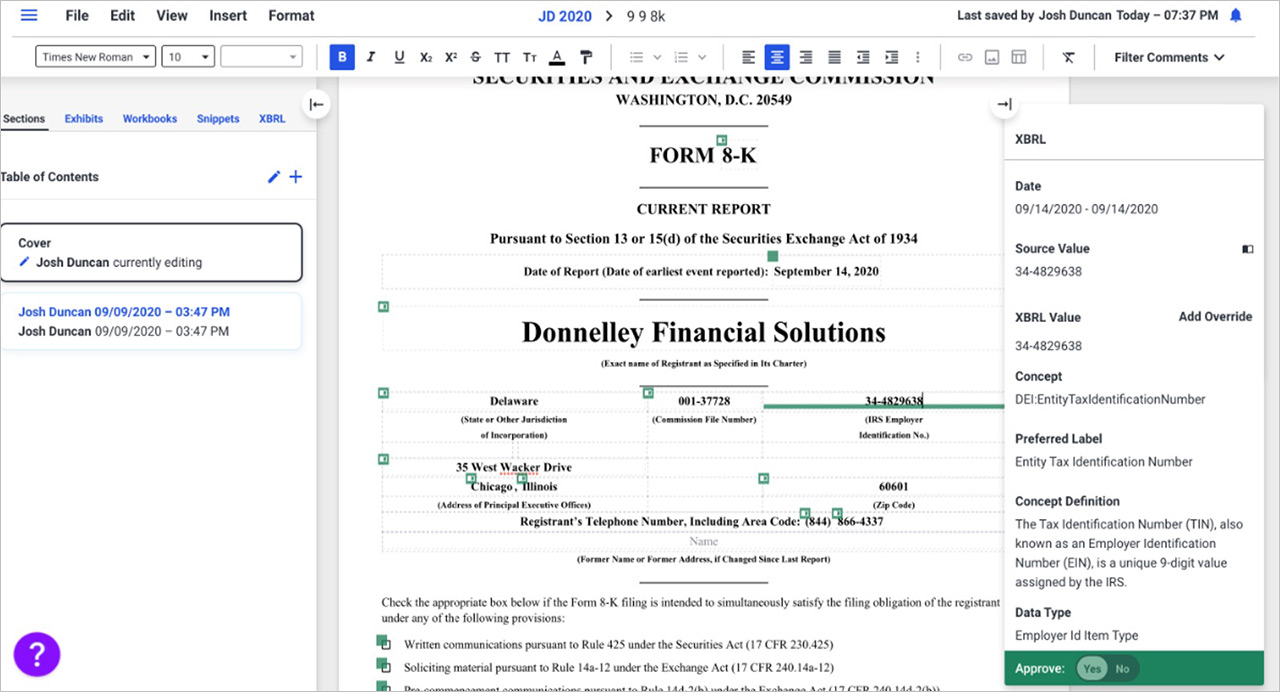Open the text color picker

(x=557, y=57)
